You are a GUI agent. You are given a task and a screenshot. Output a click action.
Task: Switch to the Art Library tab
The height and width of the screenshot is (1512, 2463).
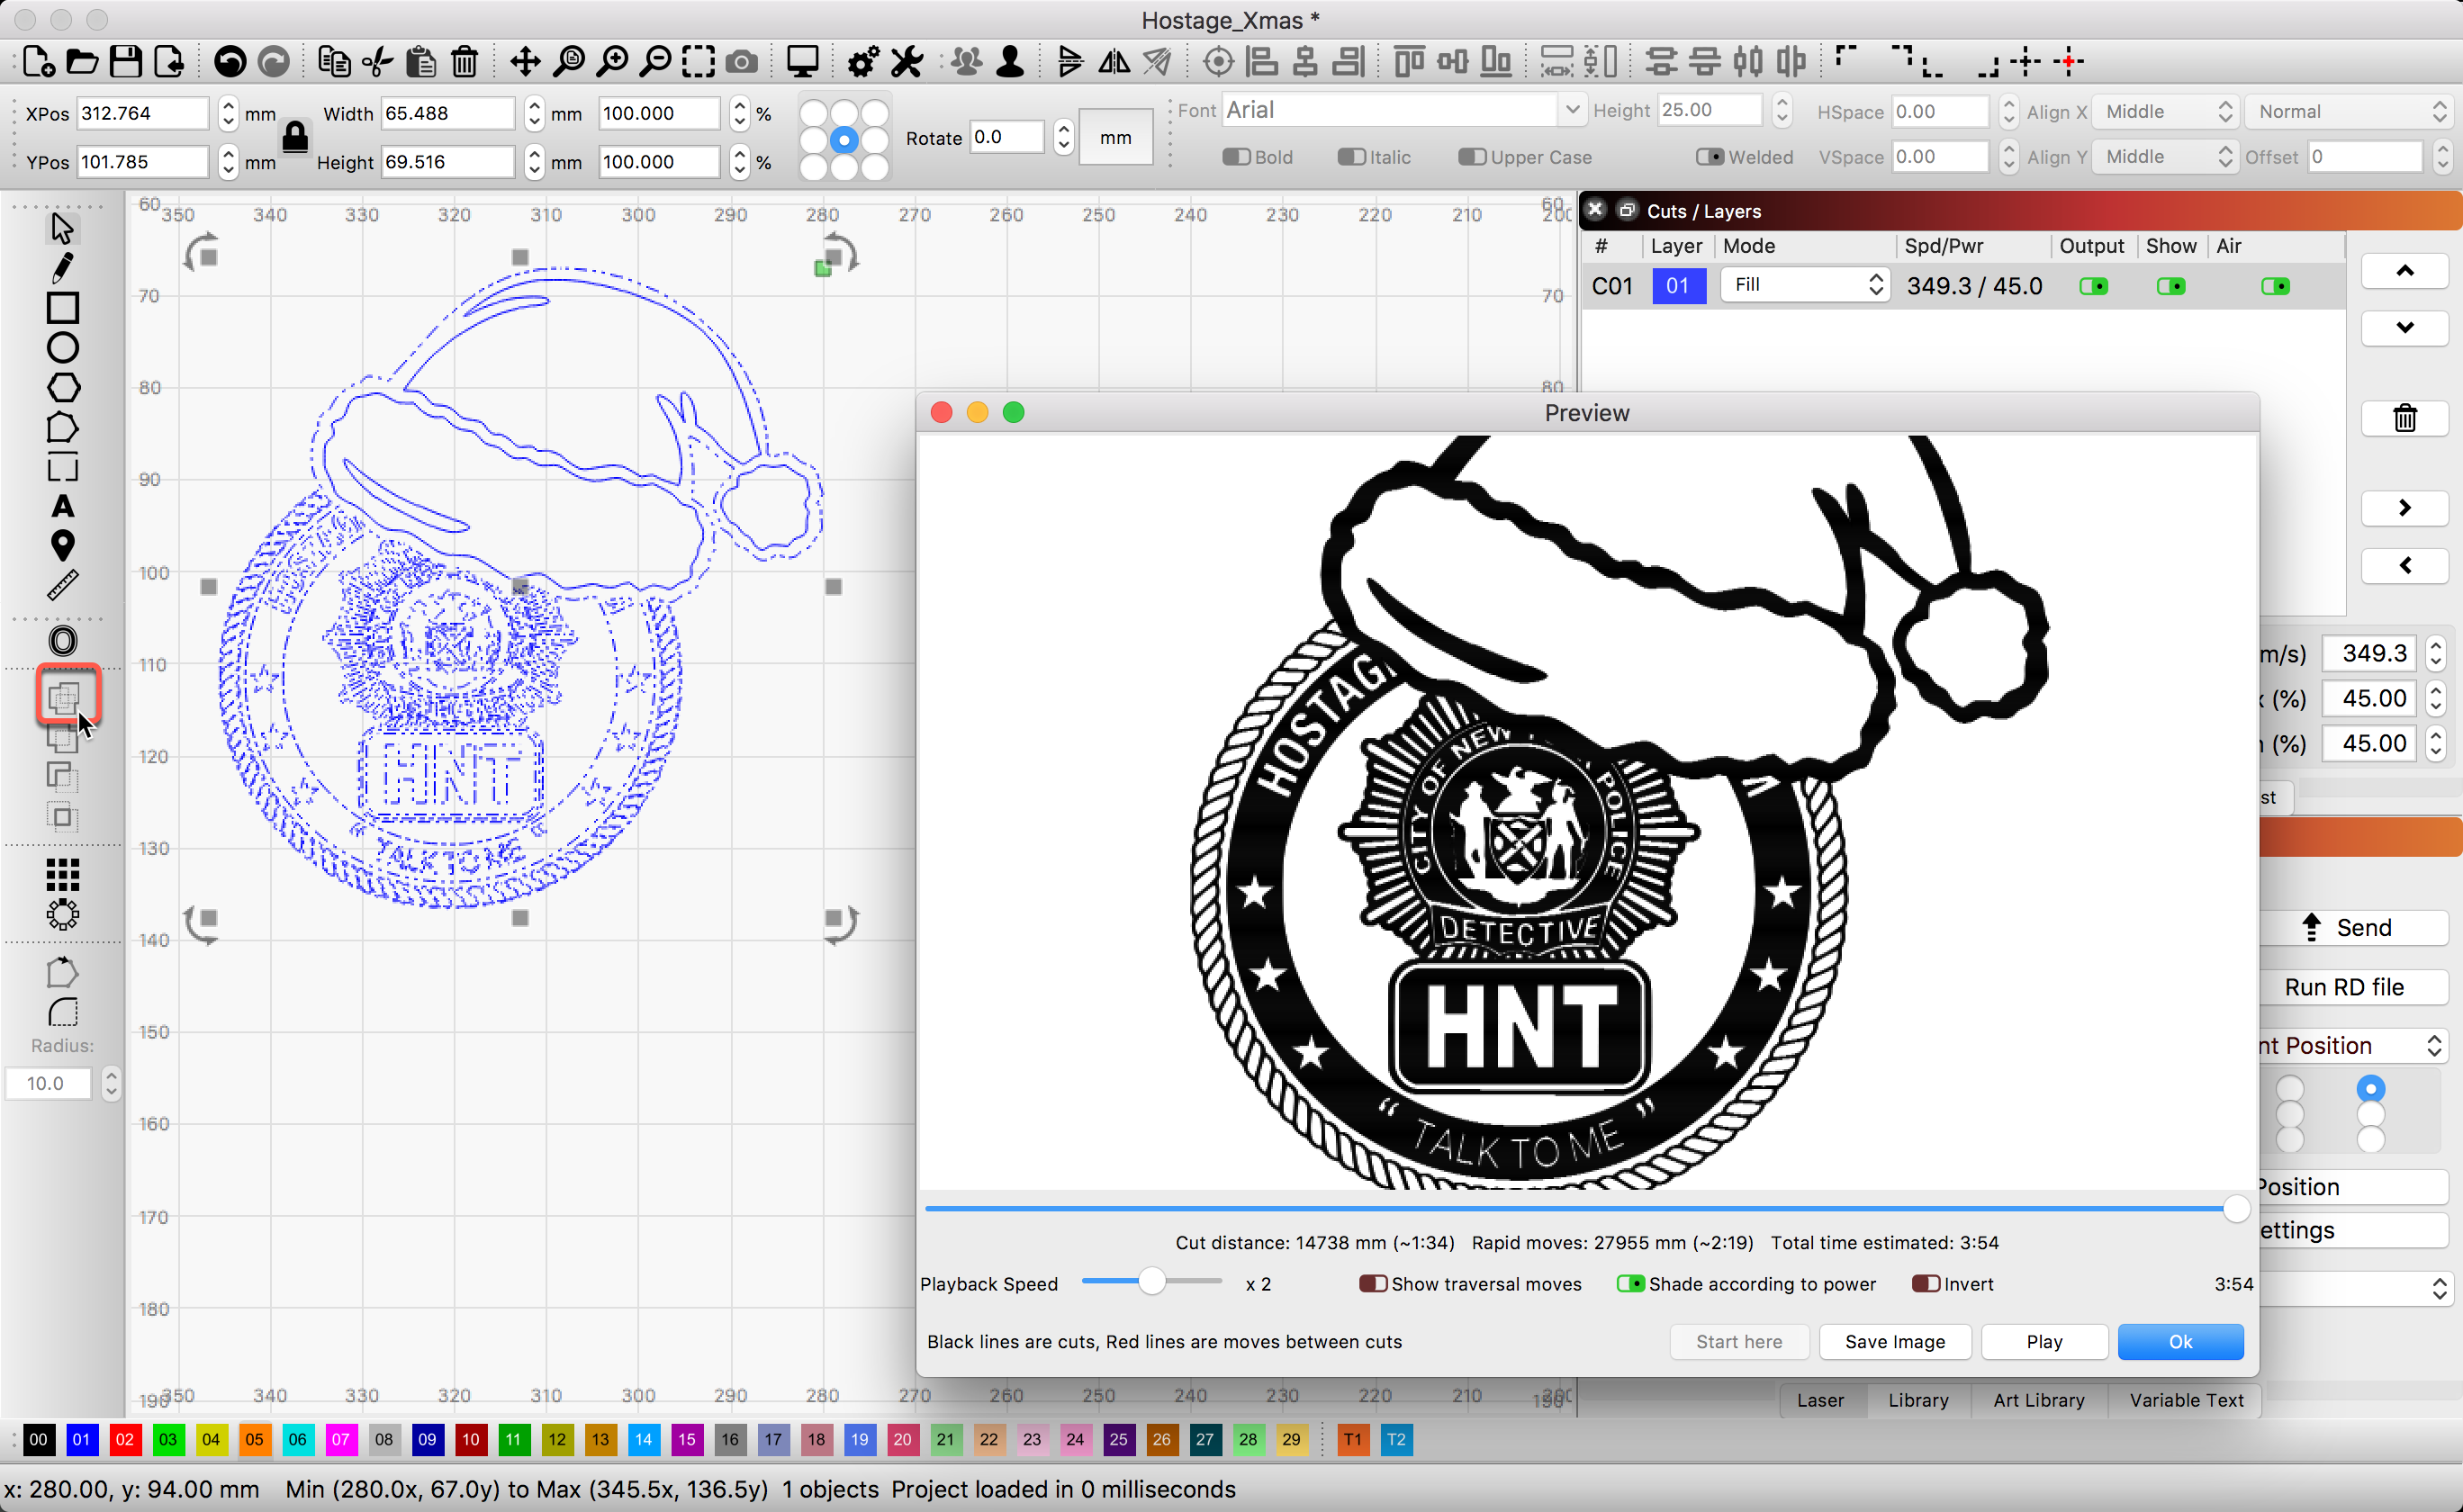(2038, 1400)
